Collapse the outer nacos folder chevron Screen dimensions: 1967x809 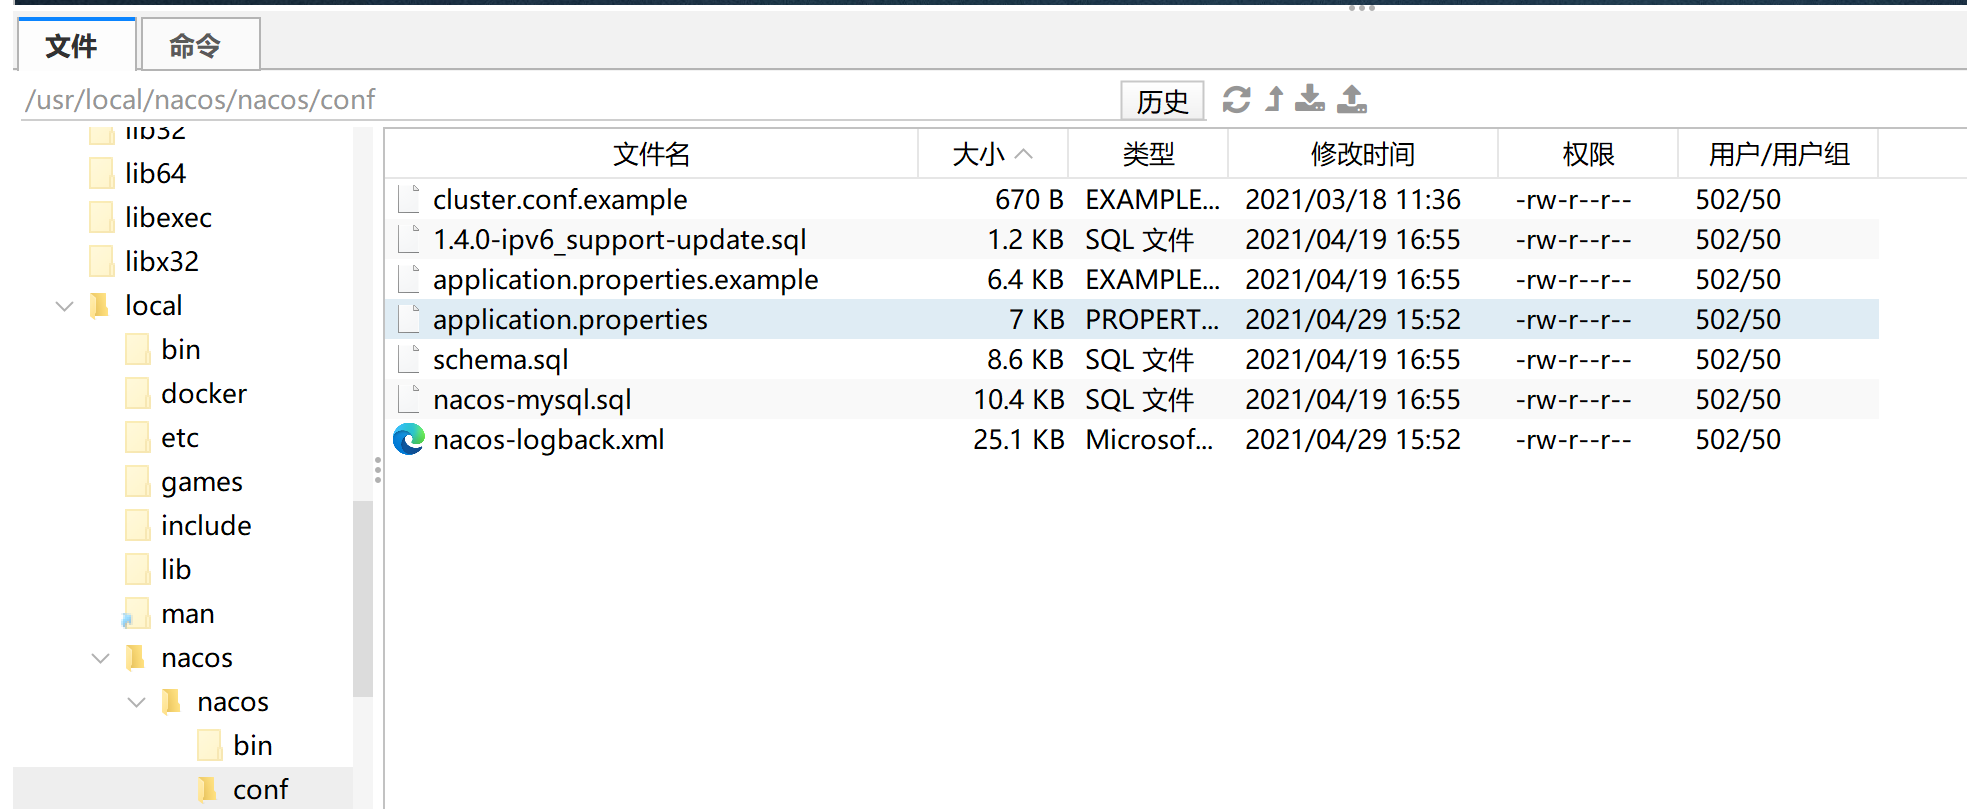[101, 658]
